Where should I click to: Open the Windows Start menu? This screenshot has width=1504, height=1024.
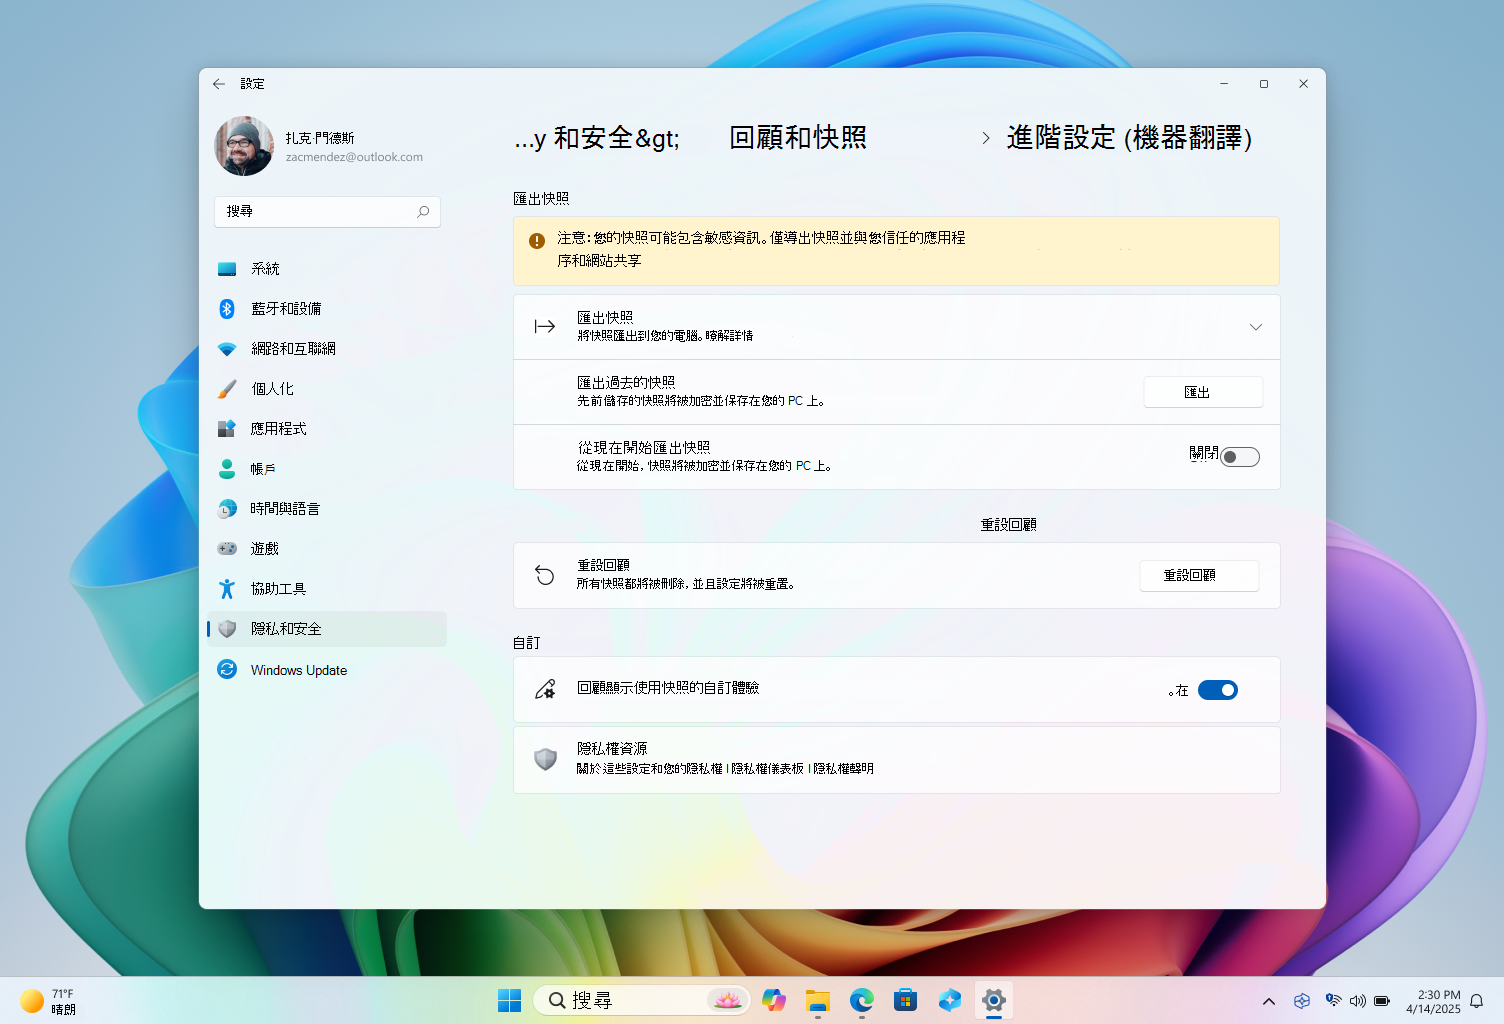click(510, 1000)
